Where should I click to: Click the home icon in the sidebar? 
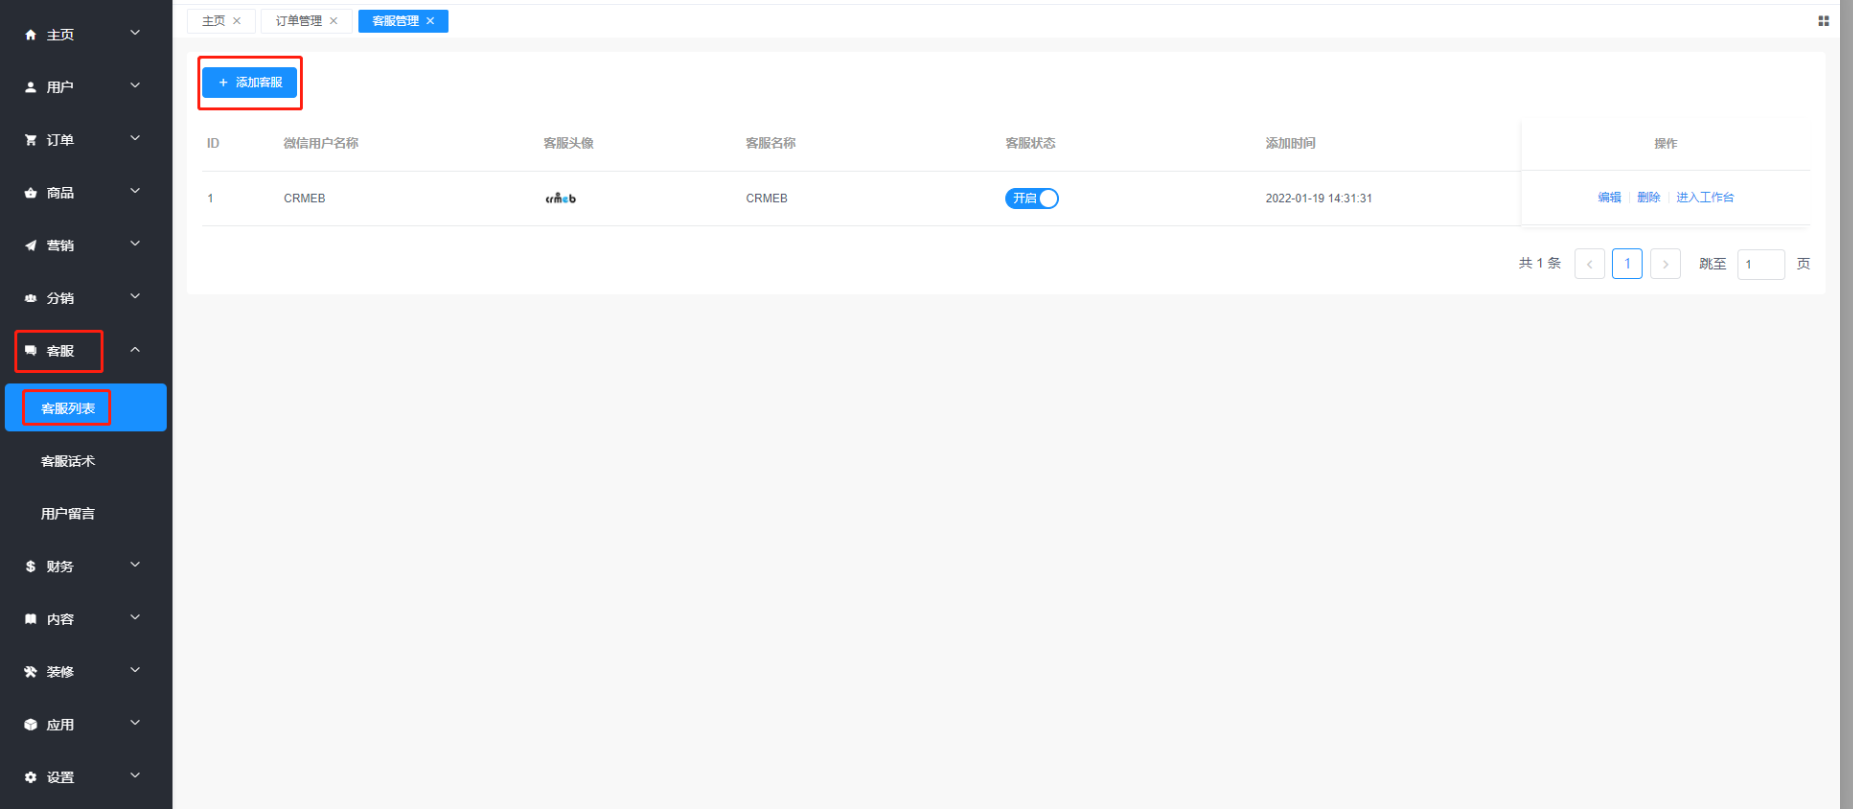(30, 35)
